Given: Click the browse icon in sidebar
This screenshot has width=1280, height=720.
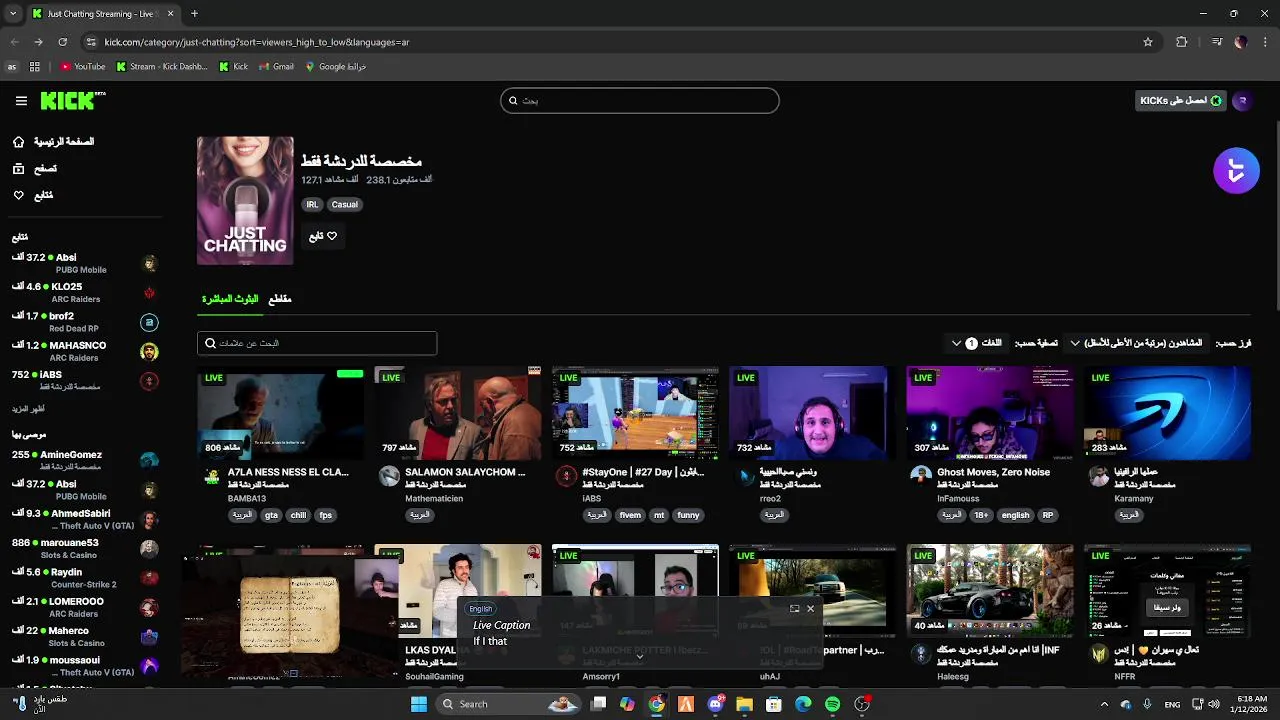Looking at the screenshot, I should coord(18,169).
